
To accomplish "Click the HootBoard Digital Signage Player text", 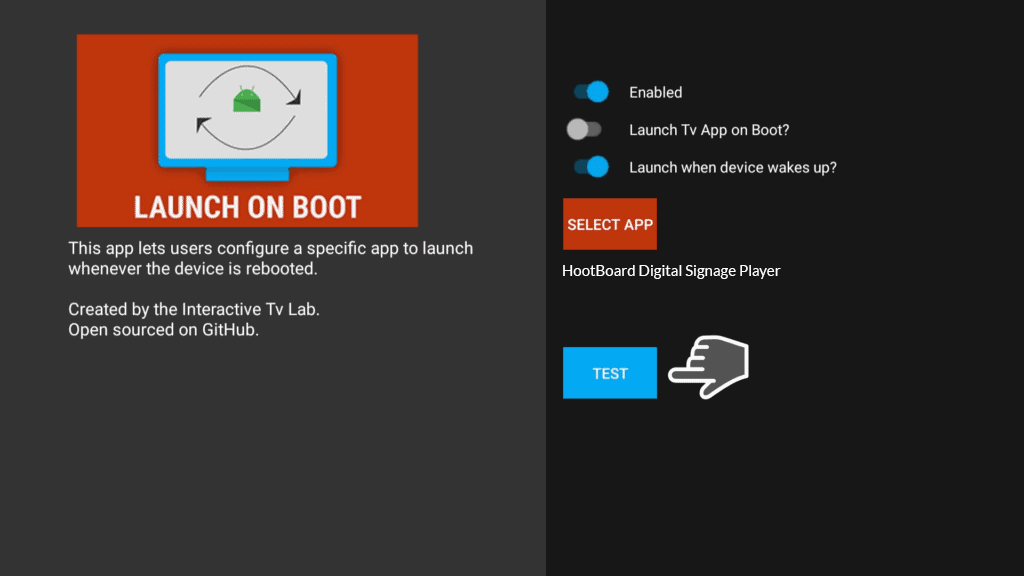I will tap(670, 271).
